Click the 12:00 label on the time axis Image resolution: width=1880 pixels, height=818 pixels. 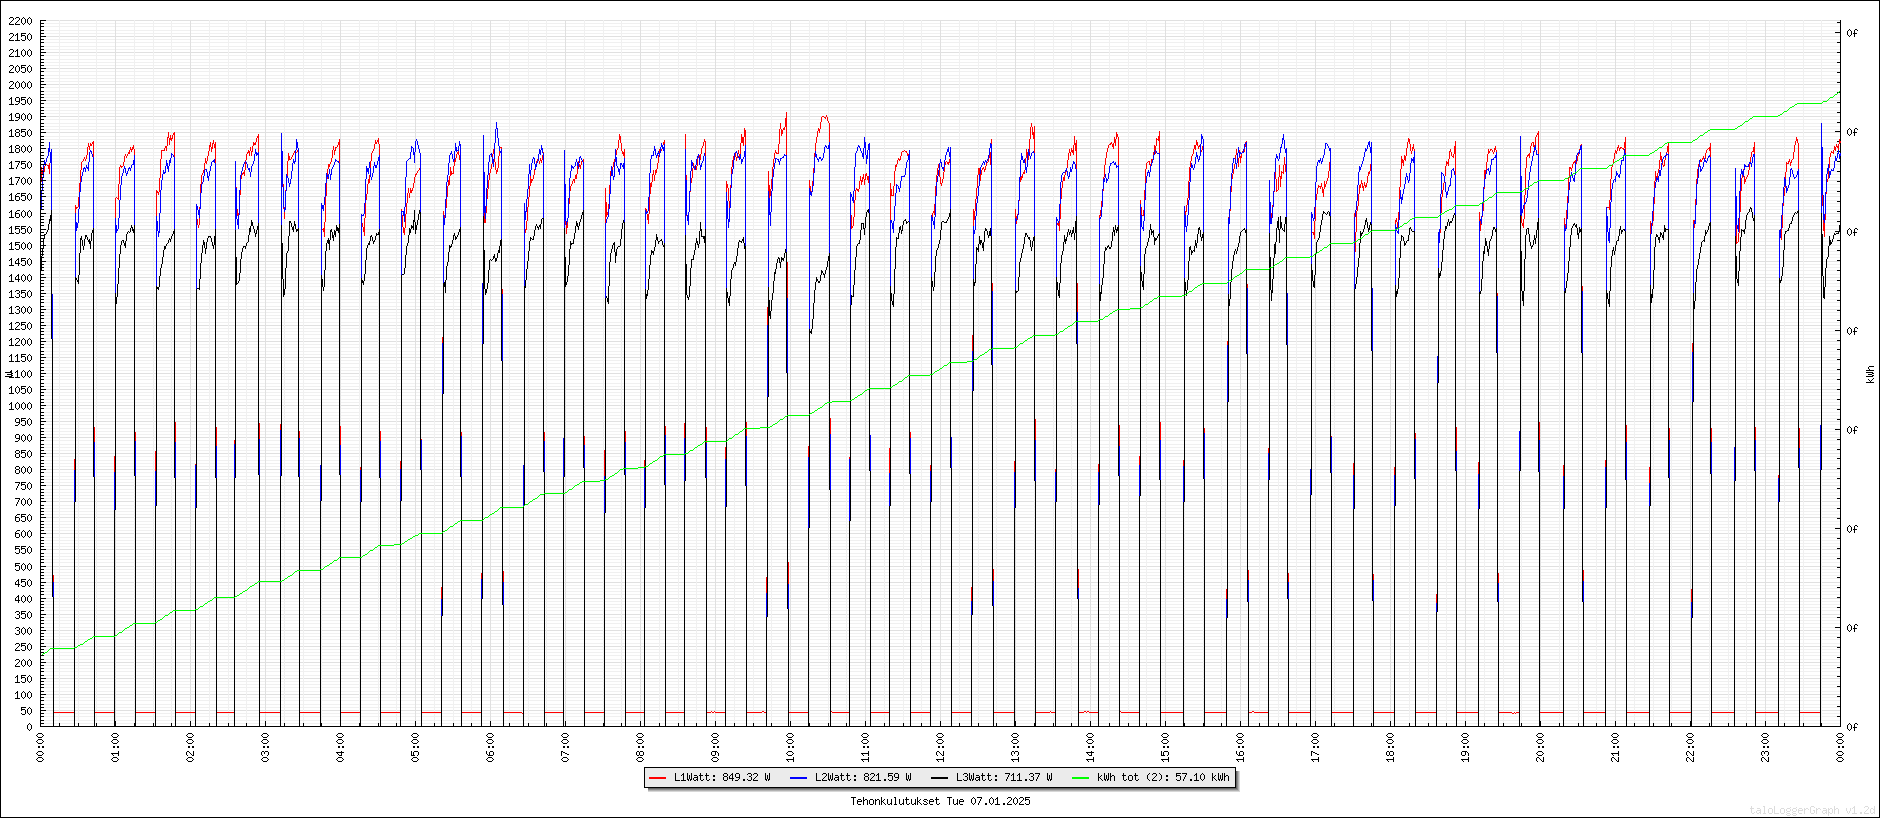point(940,747)
